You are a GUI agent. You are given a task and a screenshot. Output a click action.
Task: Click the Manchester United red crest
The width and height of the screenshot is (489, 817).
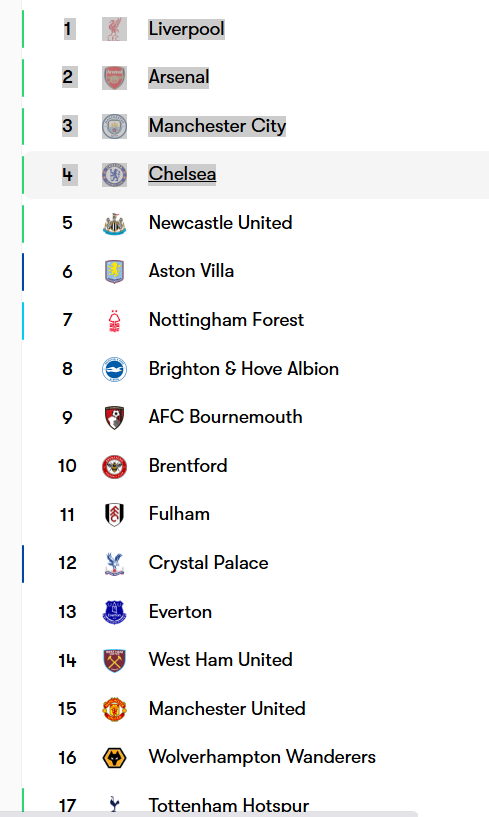tap(114, 709)
